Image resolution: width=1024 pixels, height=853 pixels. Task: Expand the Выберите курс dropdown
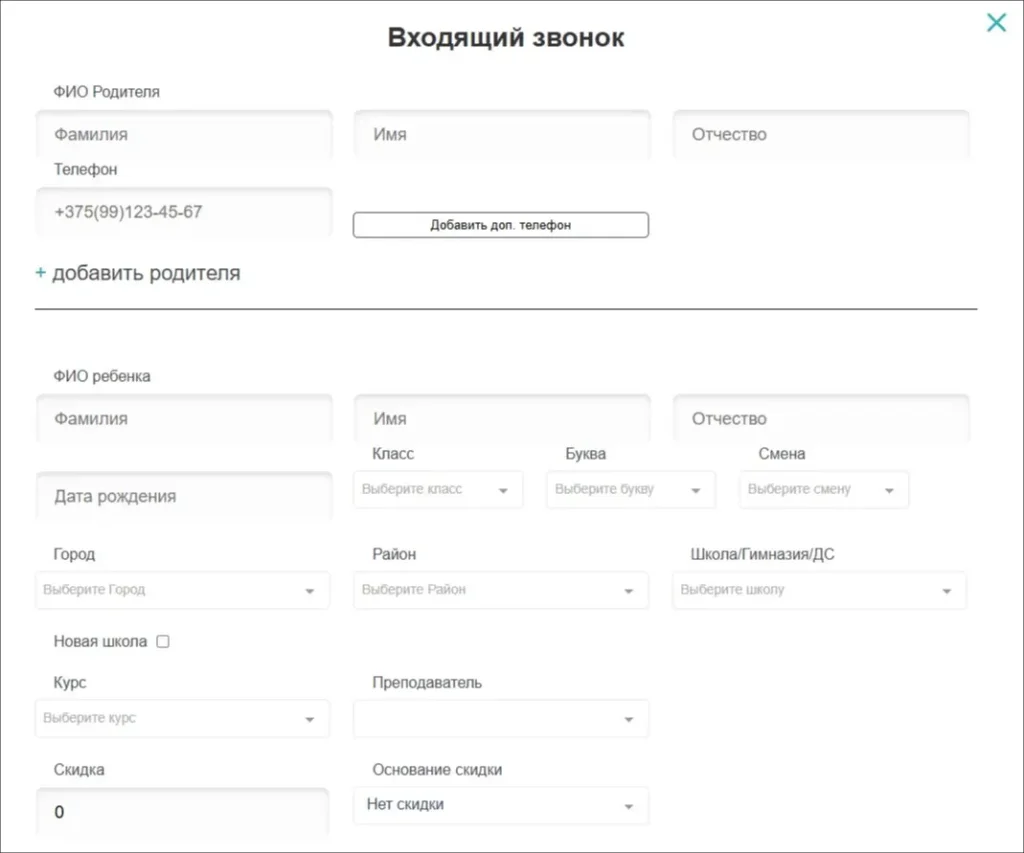(x=309, y=718)
